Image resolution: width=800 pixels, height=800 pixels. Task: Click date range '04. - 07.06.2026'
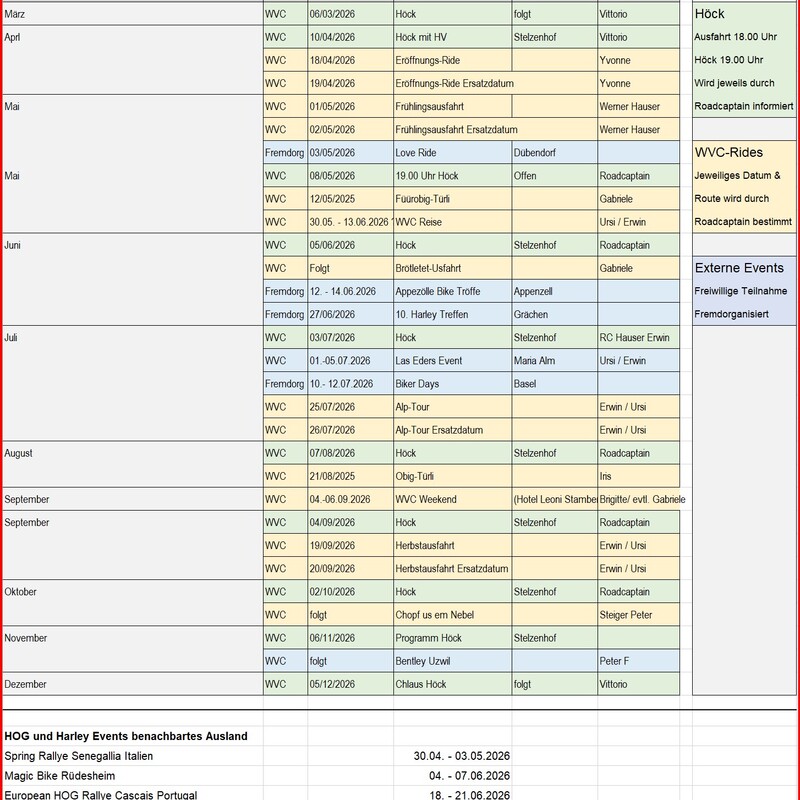point(469,776)
